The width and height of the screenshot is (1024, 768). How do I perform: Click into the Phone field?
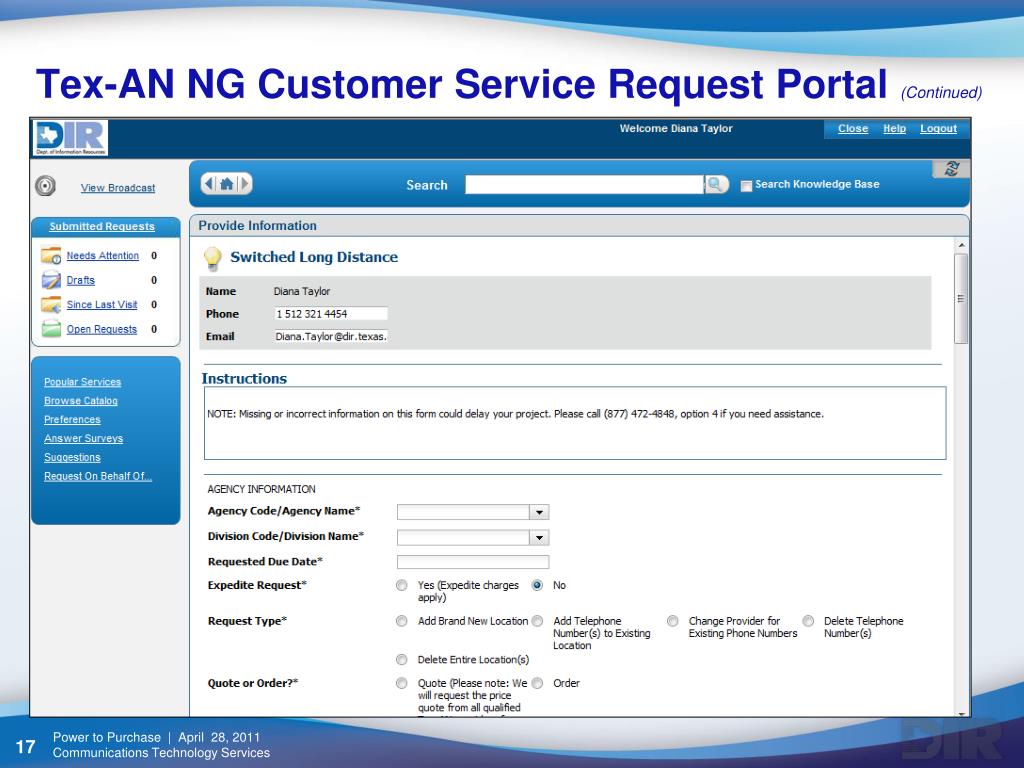click(331, 314)
